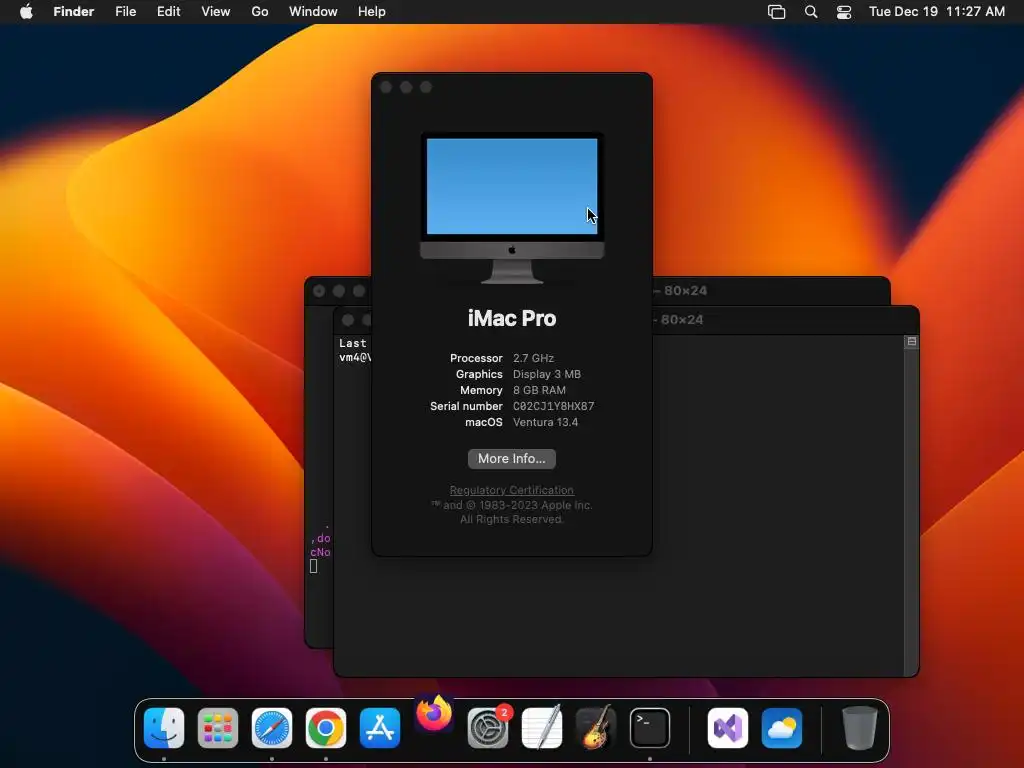Click the date and time in menu bar

pyautogui.click(x=936, y=12)
